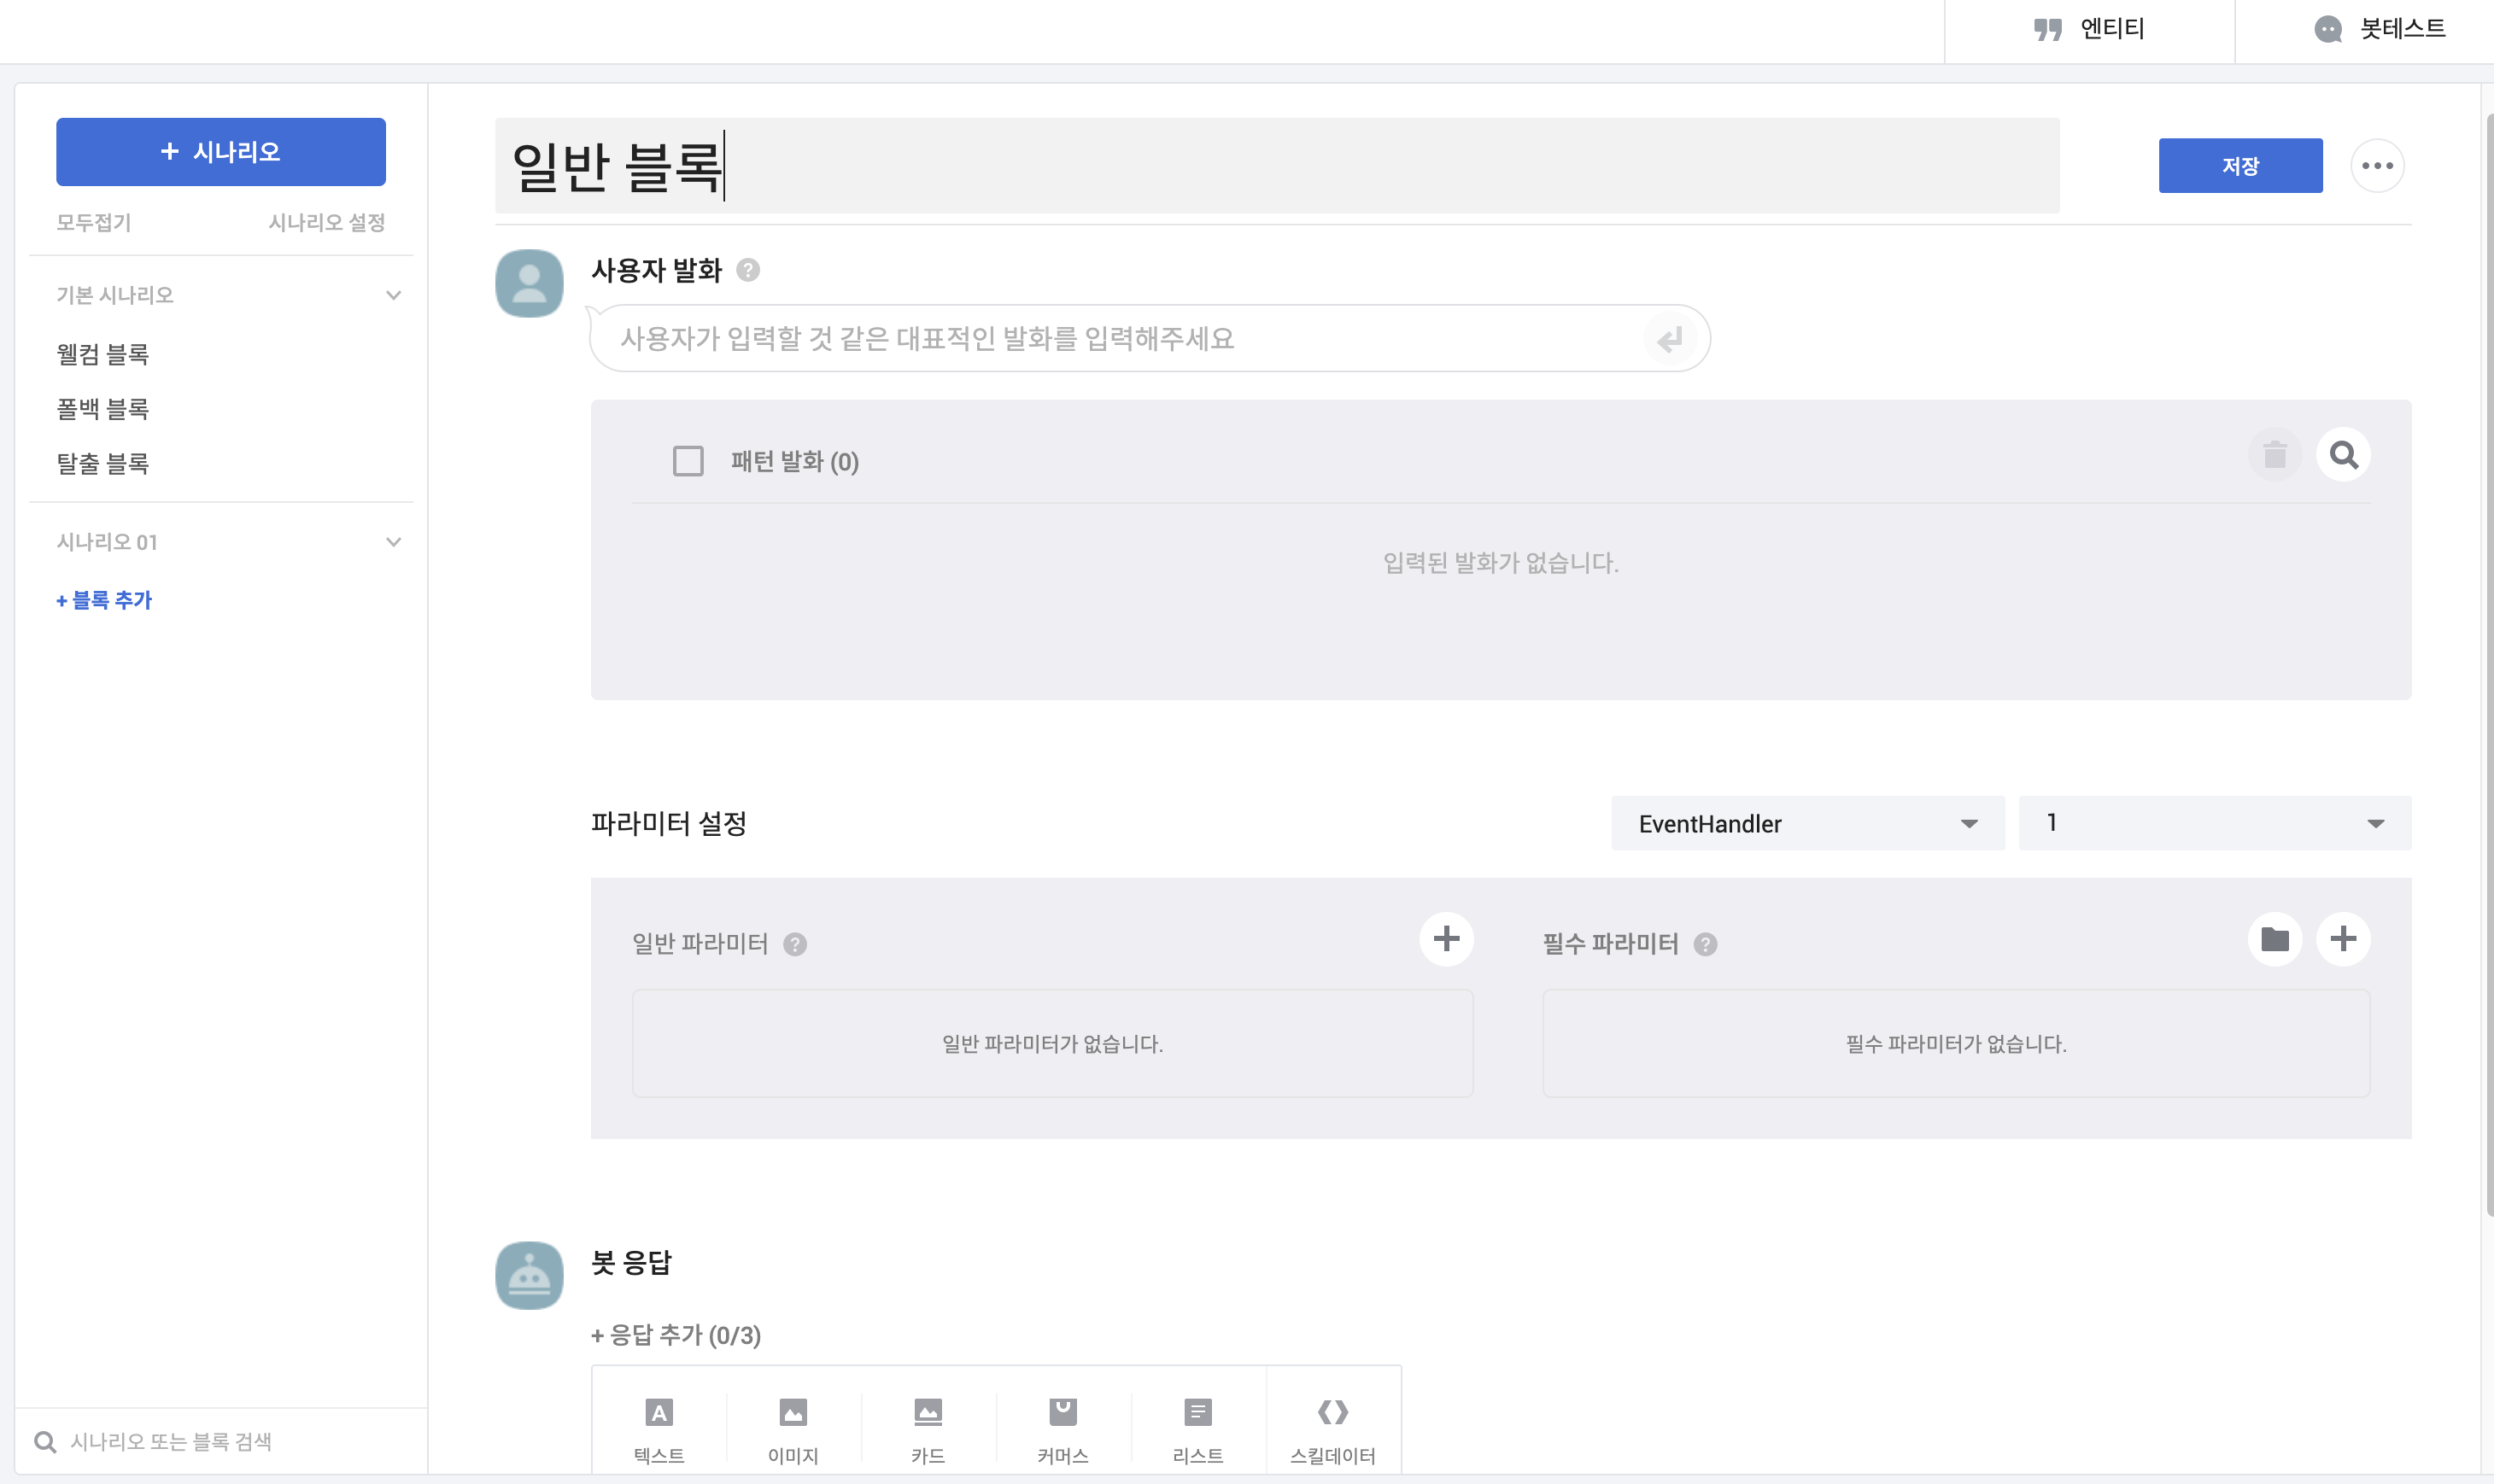The image size is (2494, 1484).
Task: Click the bot avatar icon beside 봇 응답
Action: click(x=529, y=1275)
